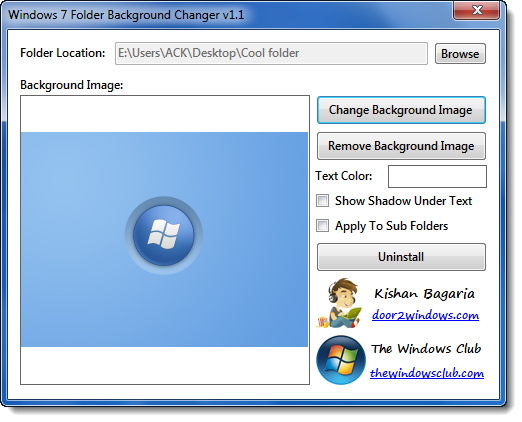Screen dimensions: 522x422
Task: Select the Folder Location path field
Action: point(271,53)
